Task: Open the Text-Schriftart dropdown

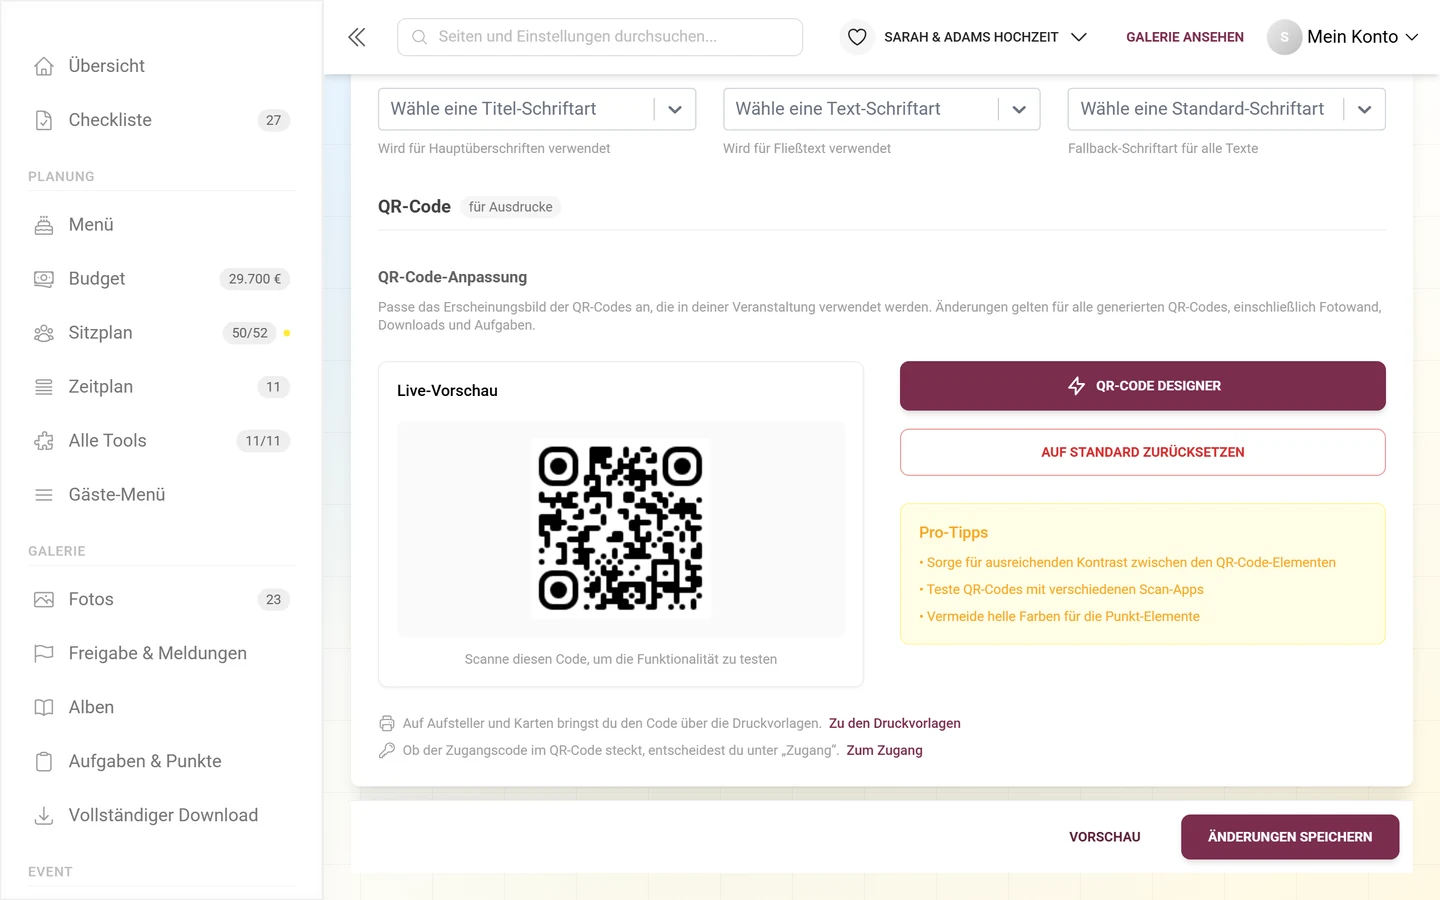Action: [882, 109]
